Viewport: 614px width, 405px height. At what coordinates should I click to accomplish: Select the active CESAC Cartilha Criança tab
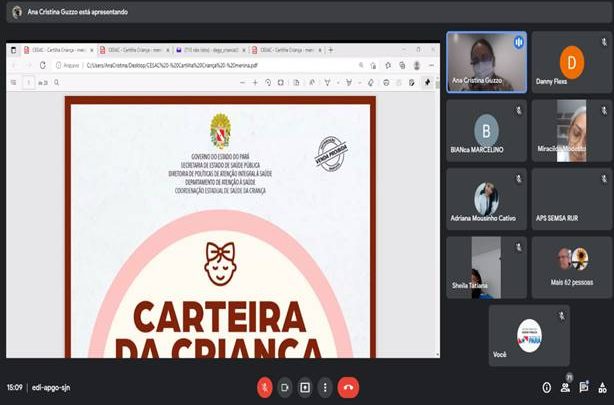pyautogui.click(x=58, y=50)
